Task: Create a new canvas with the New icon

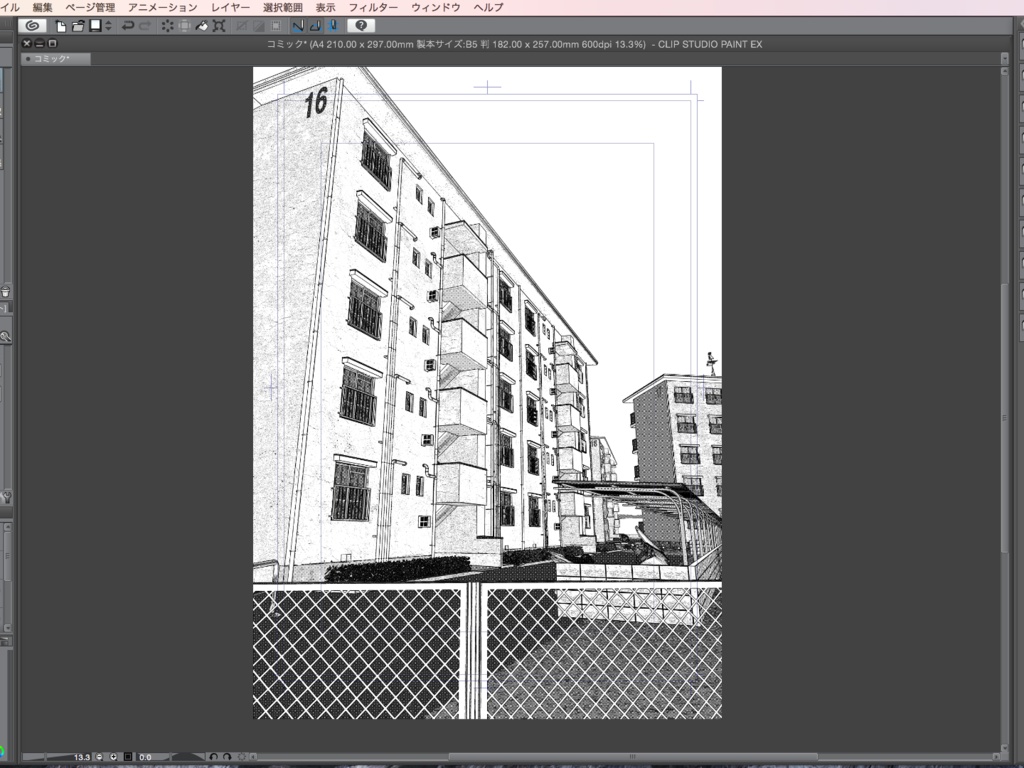Action: coord(60,25)
